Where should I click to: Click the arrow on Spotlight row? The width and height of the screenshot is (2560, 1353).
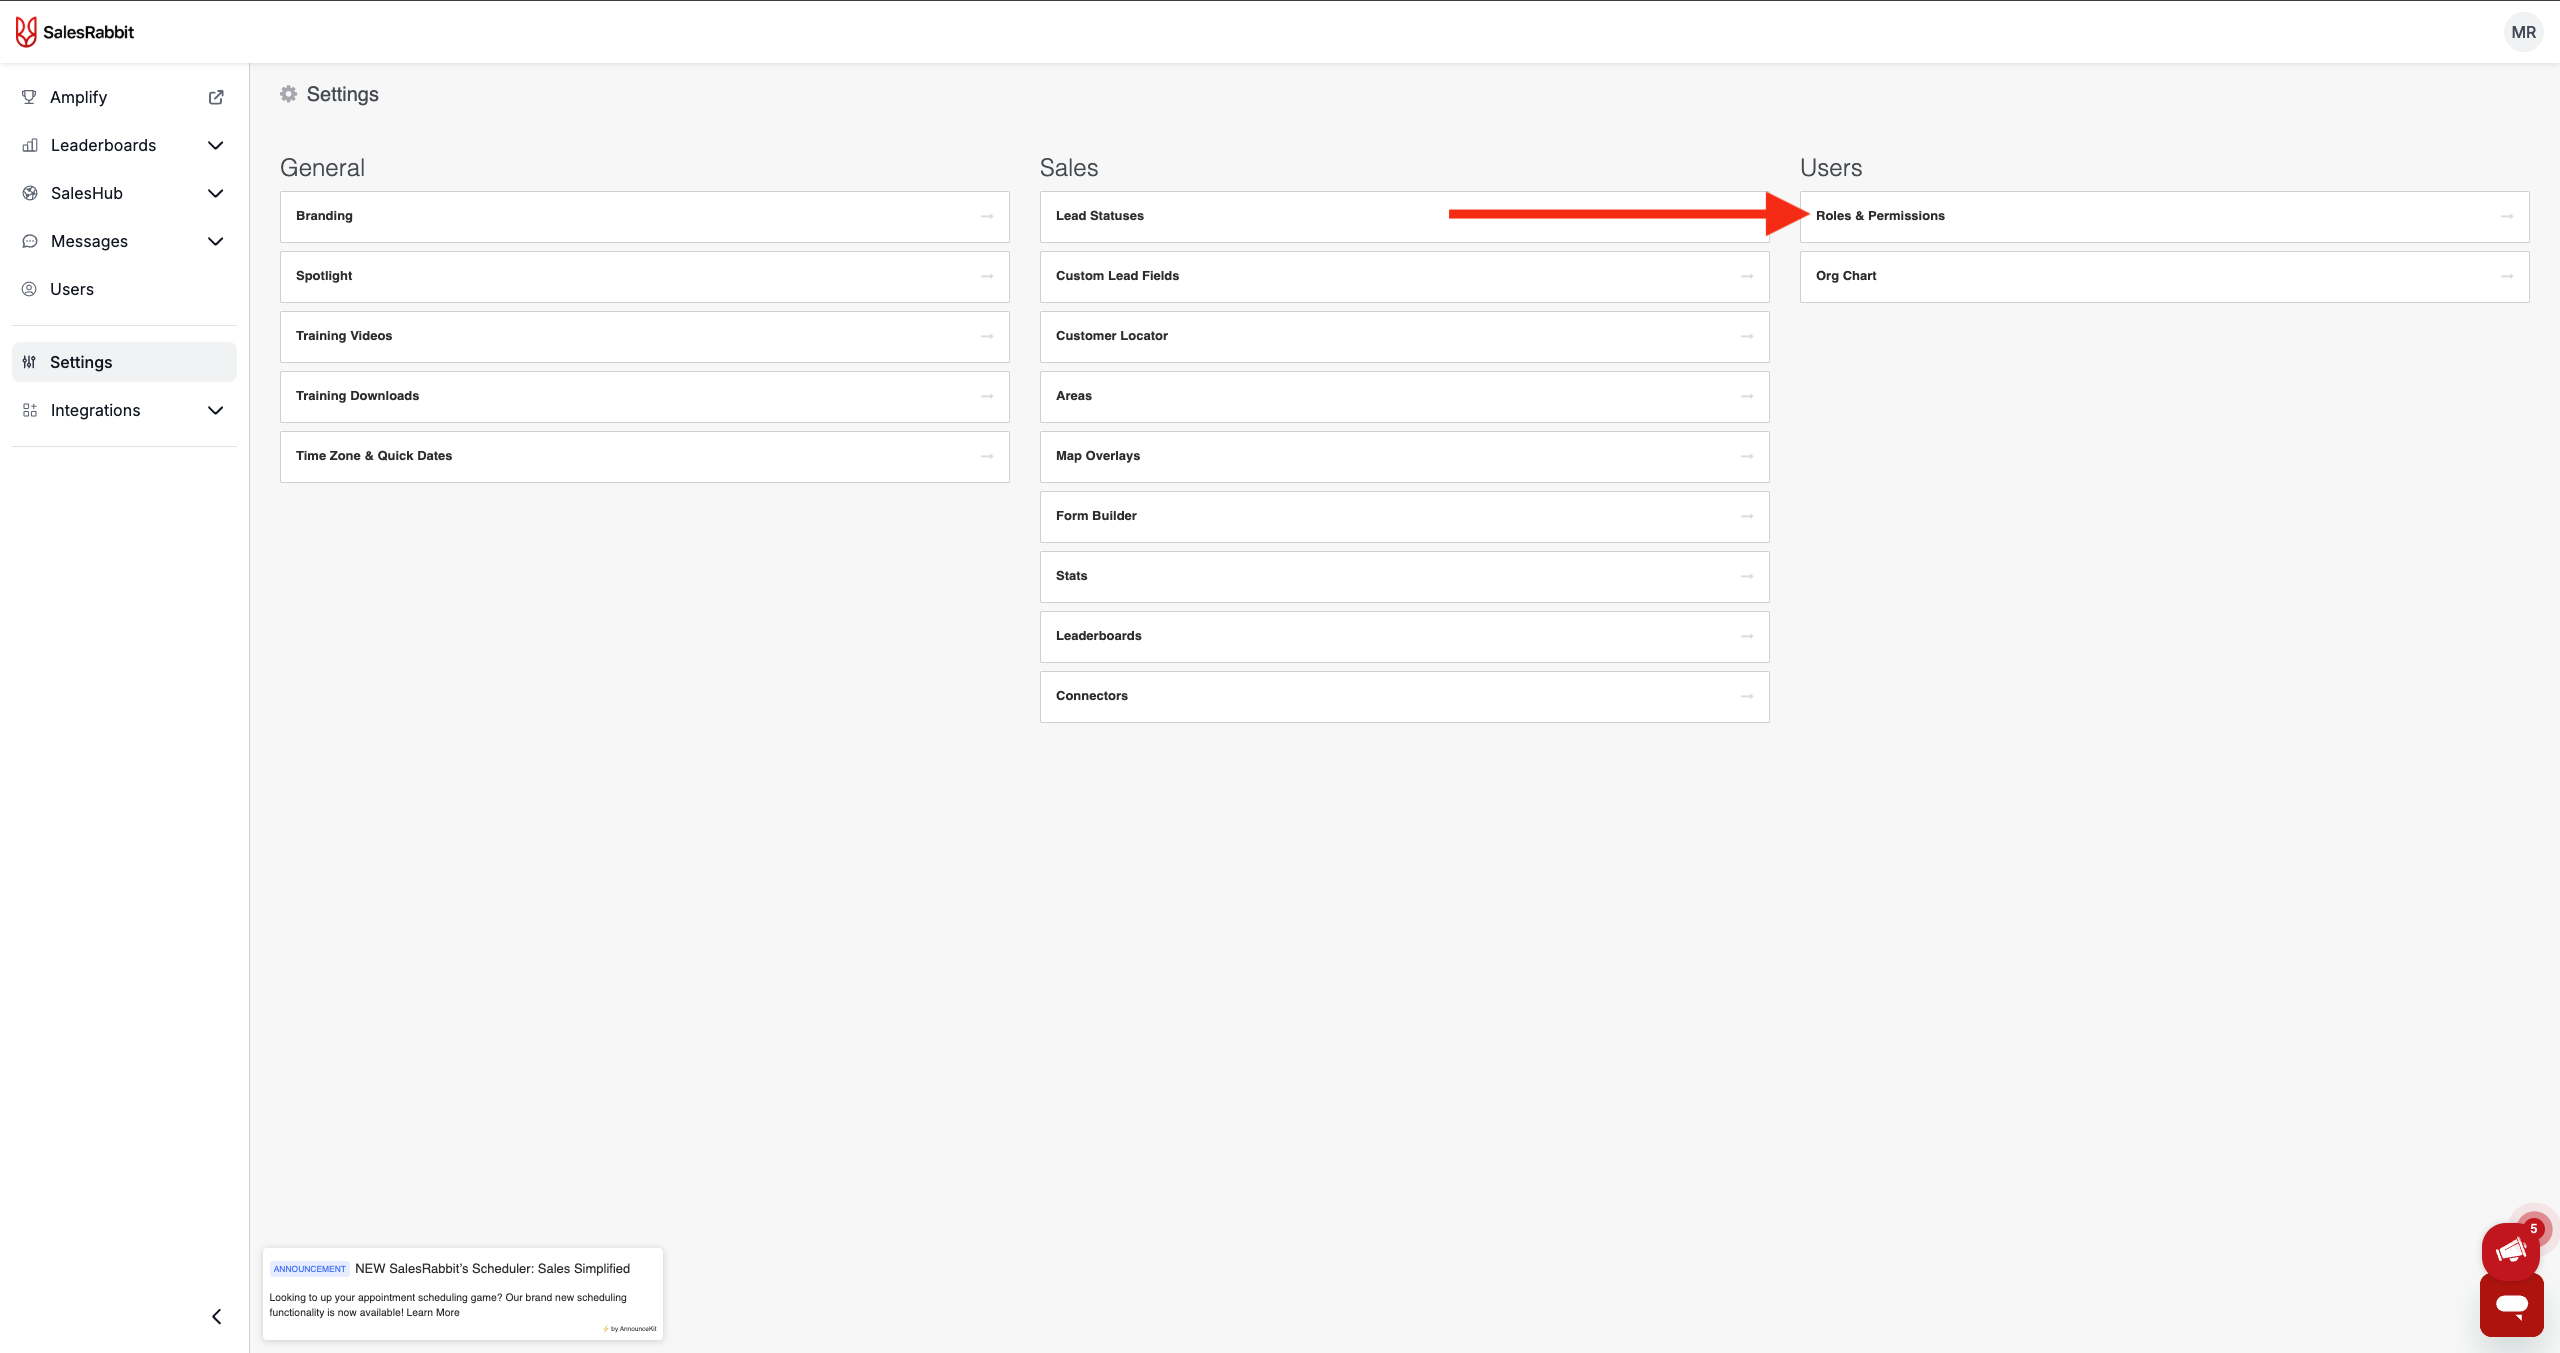(987, 276)
